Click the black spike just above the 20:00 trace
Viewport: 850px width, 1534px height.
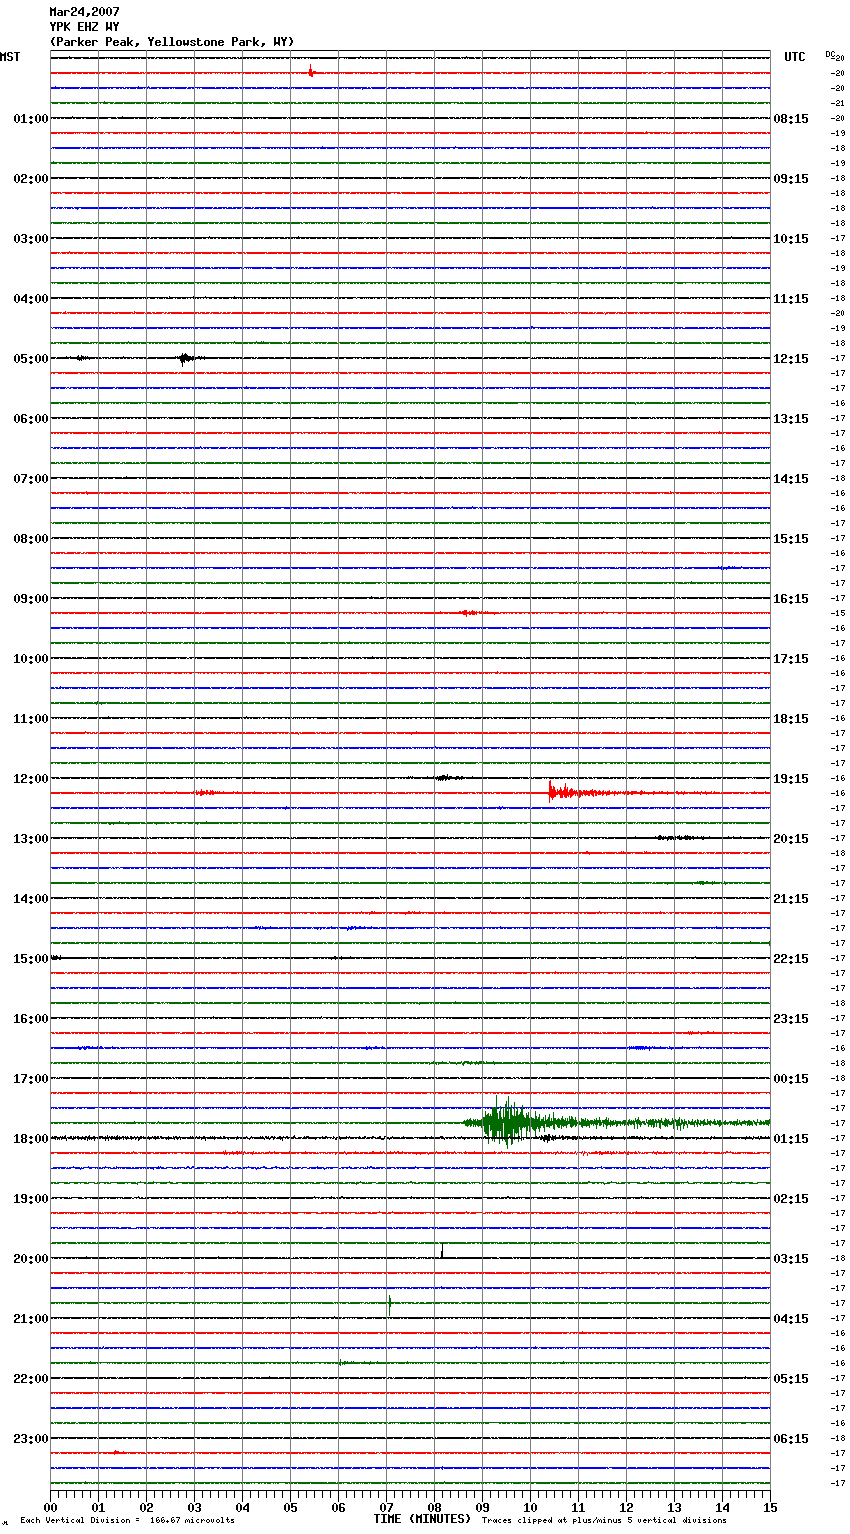tap(442, 1250)
